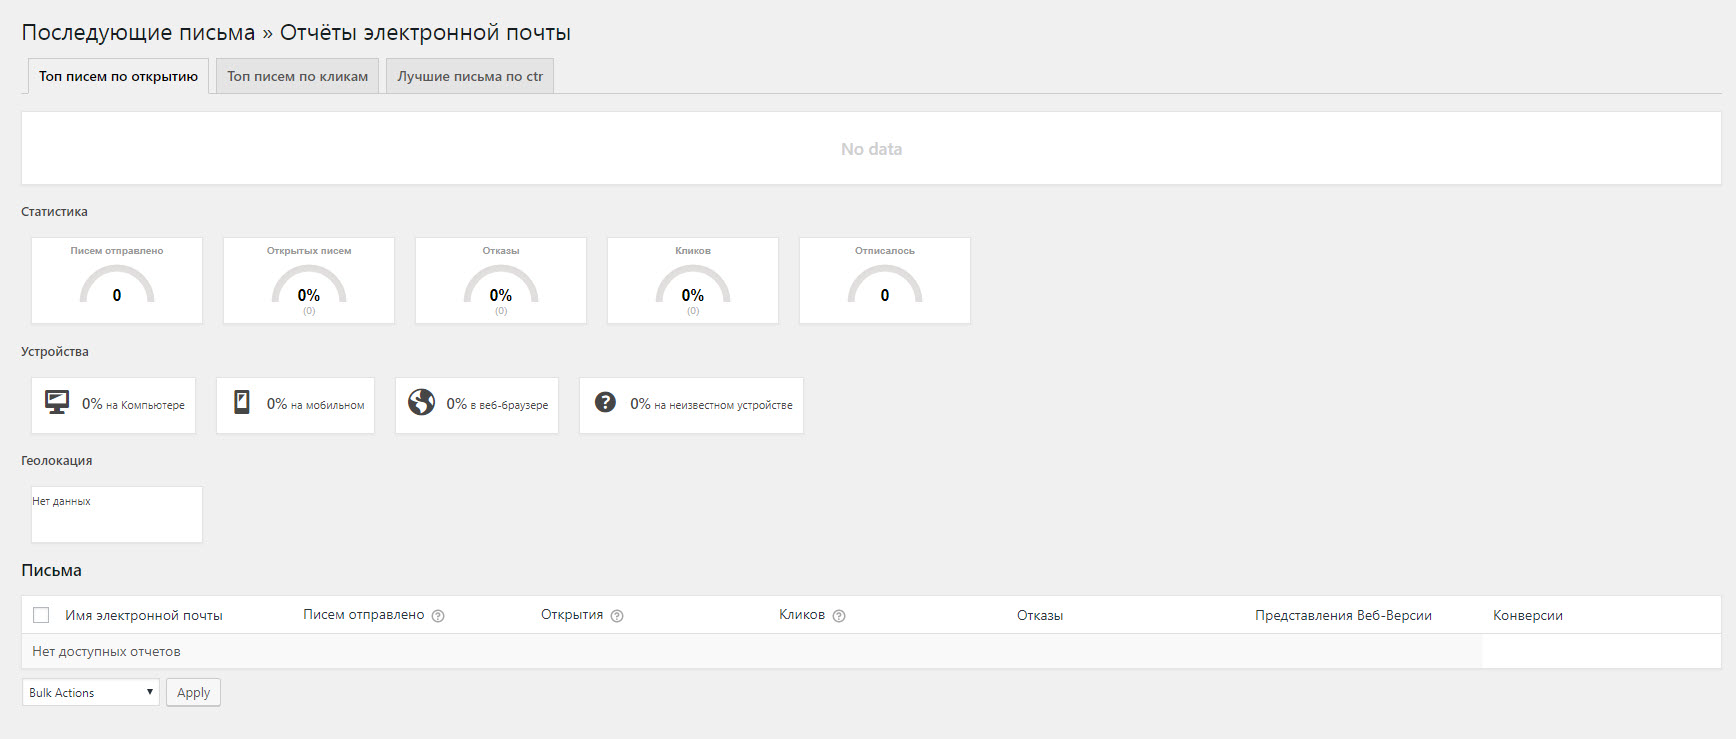
Task: Click the Представления Веб-Версии column header
Action: click(x=1343, y=615)
